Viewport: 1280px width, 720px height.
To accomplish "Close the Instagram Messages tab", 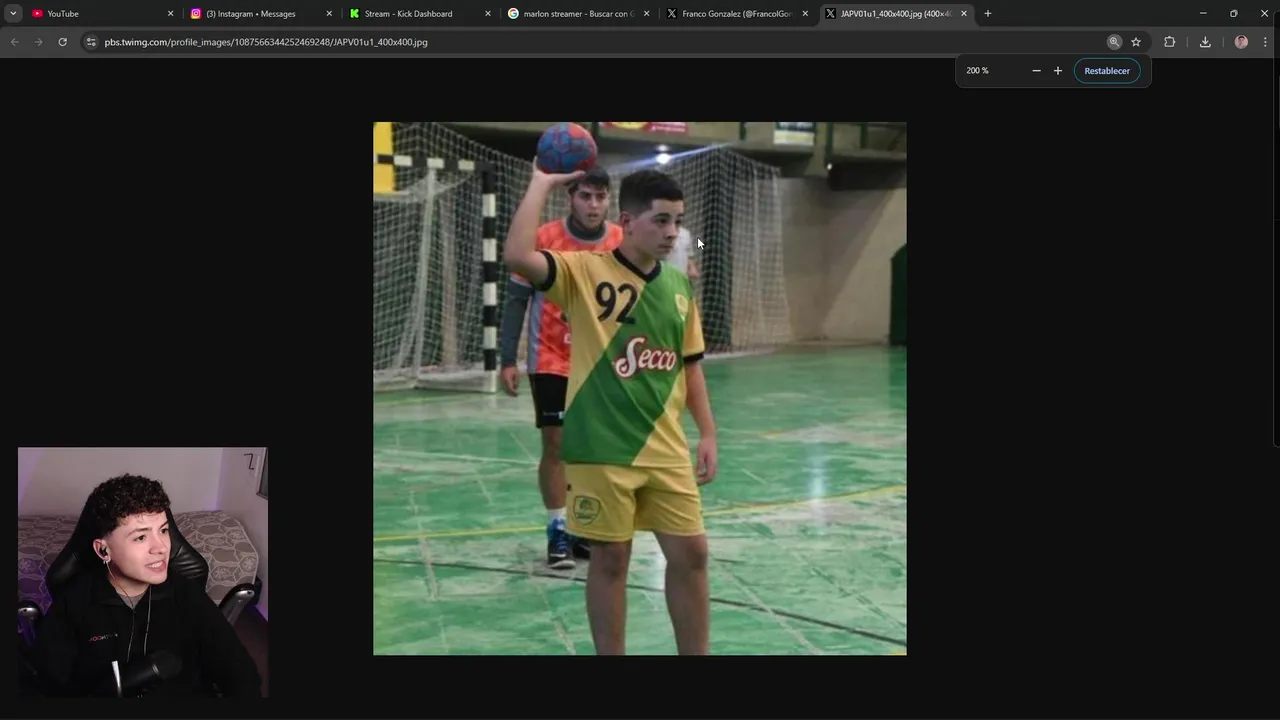I will point(329,13).
